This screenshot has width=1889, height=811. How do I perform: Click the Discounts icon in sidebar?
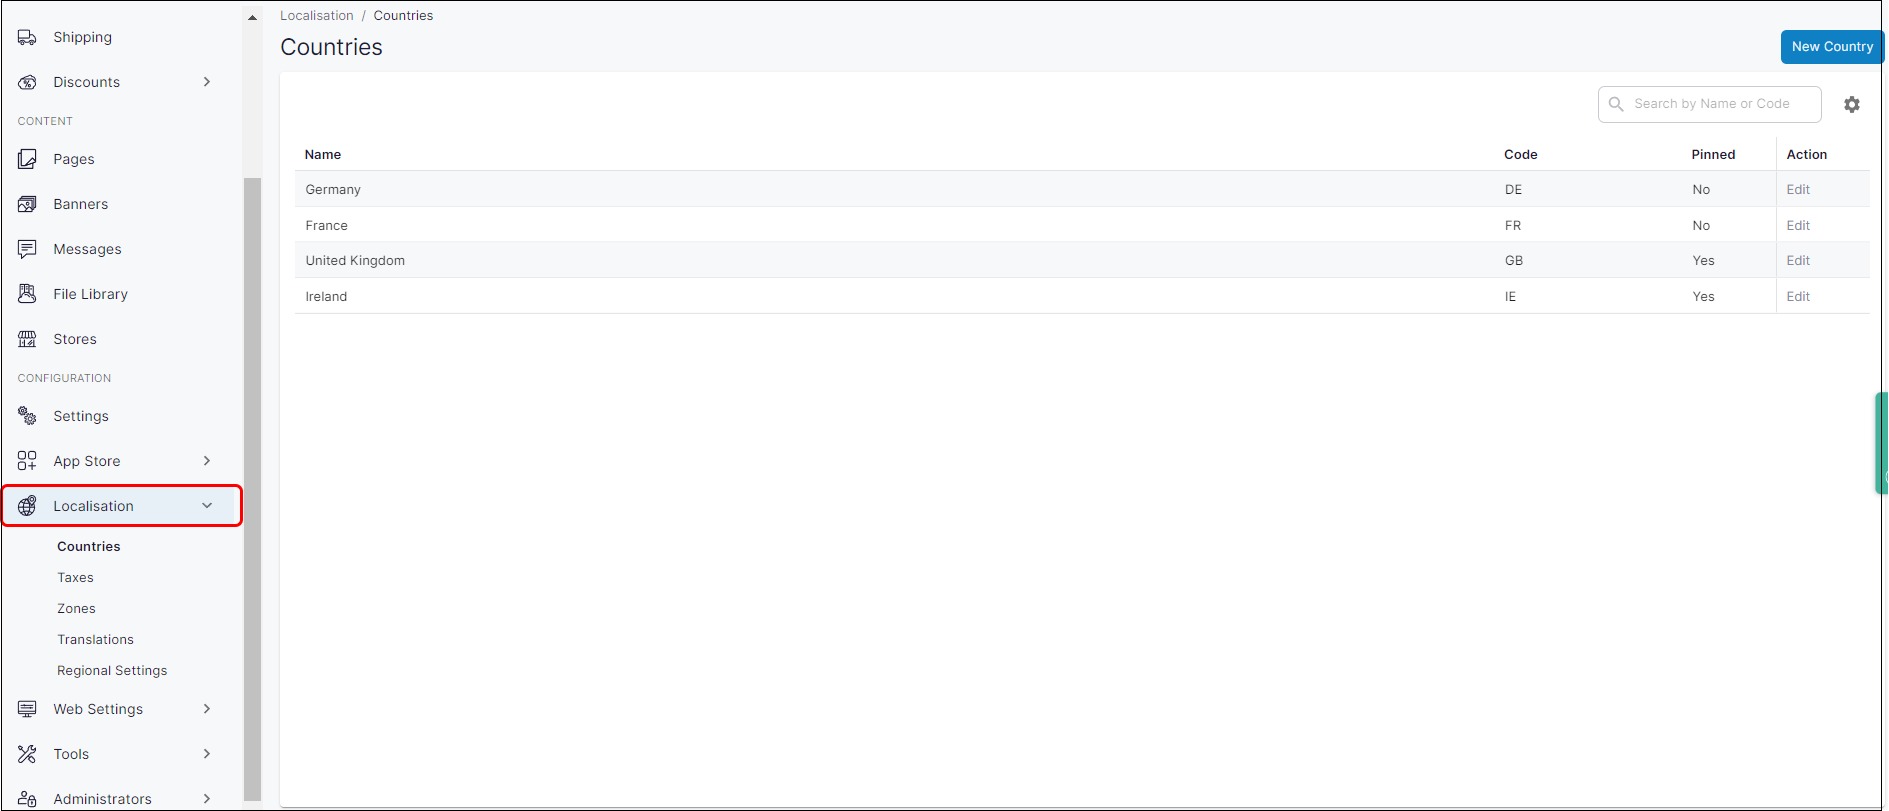(27, 83)
